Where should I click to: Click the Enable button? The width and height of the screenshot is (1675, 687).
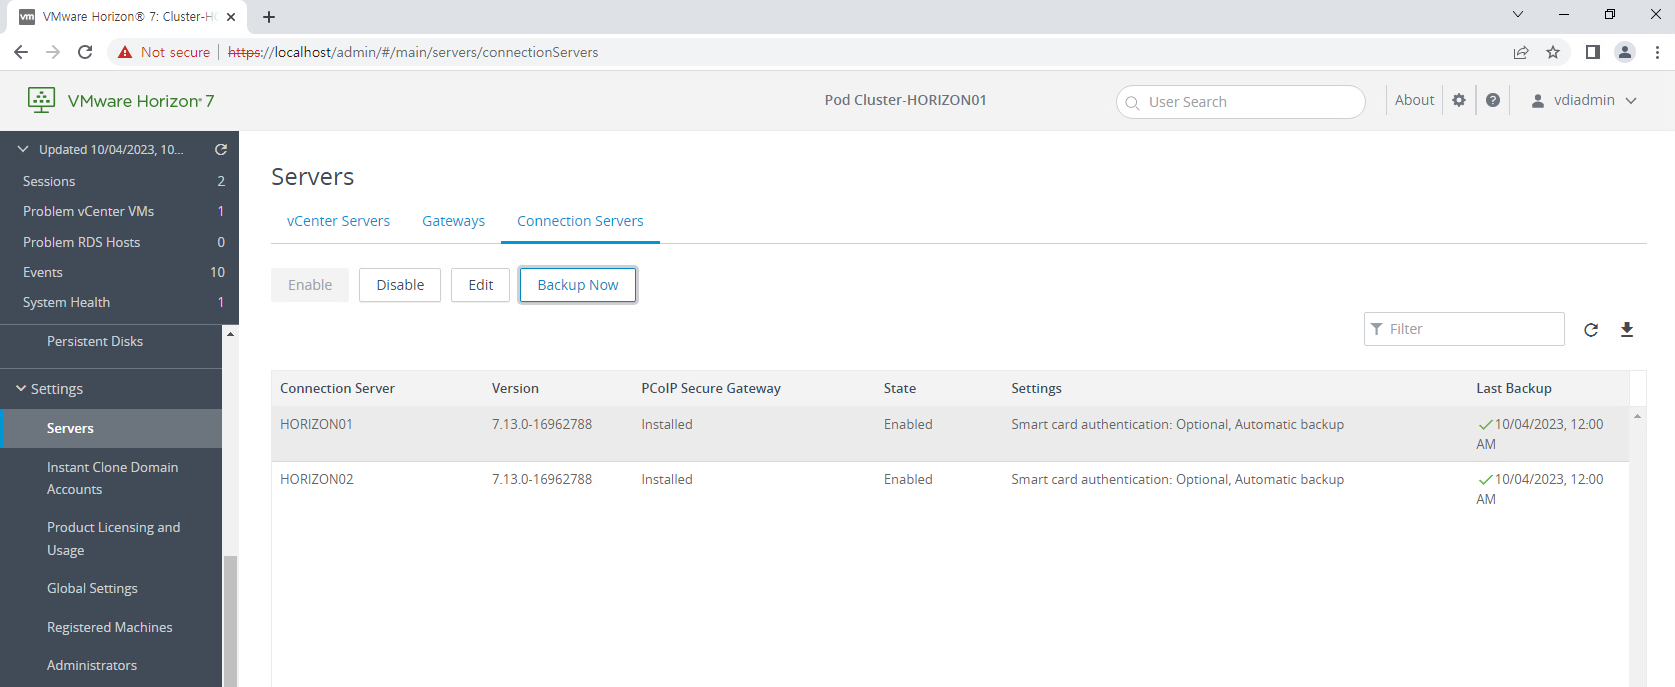tap(310, 285)
